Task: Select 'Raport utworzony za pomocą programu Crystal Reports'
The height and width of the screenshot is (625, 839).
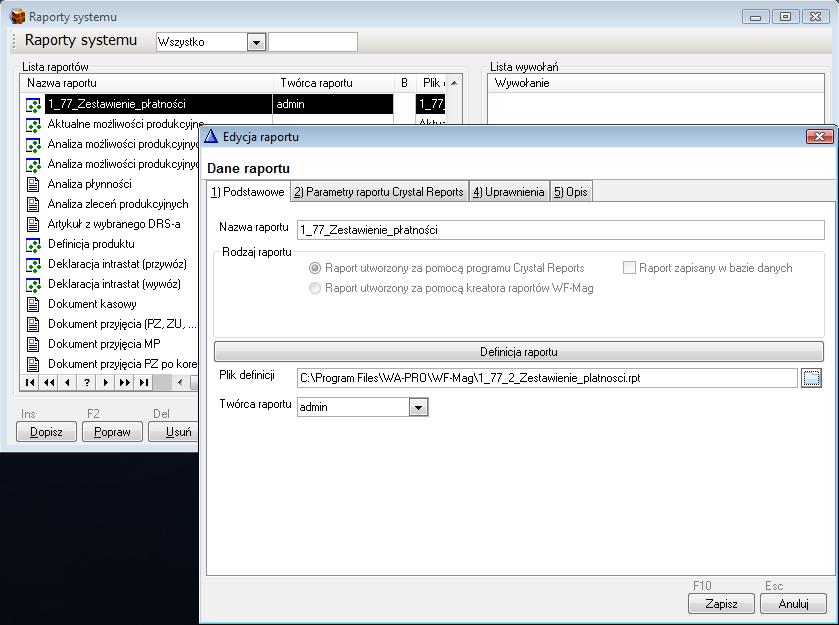Action: coord(316,268)
